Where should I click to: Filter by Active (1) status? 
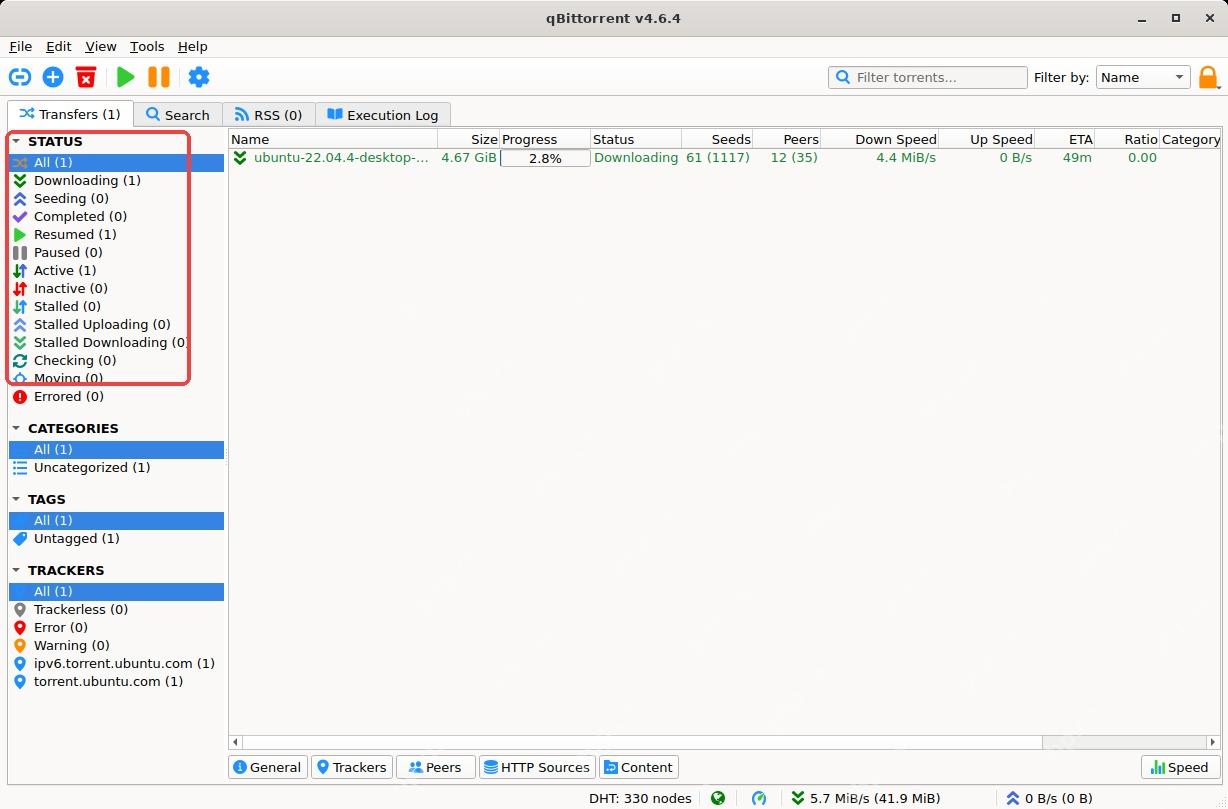point(65,270)
